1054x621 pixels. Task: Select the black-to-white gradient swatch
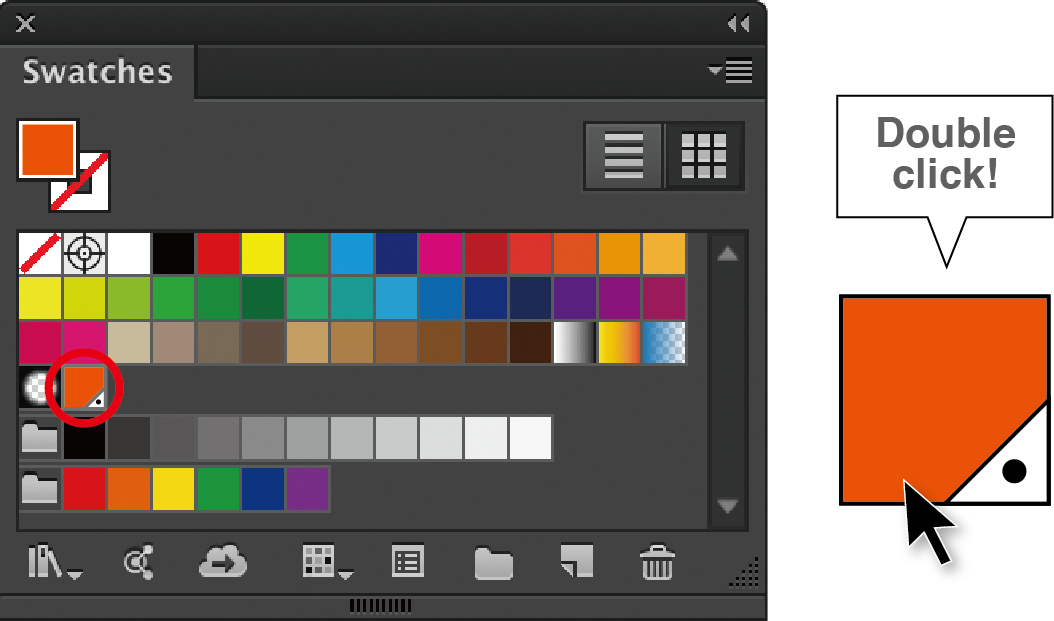(575, 342)
